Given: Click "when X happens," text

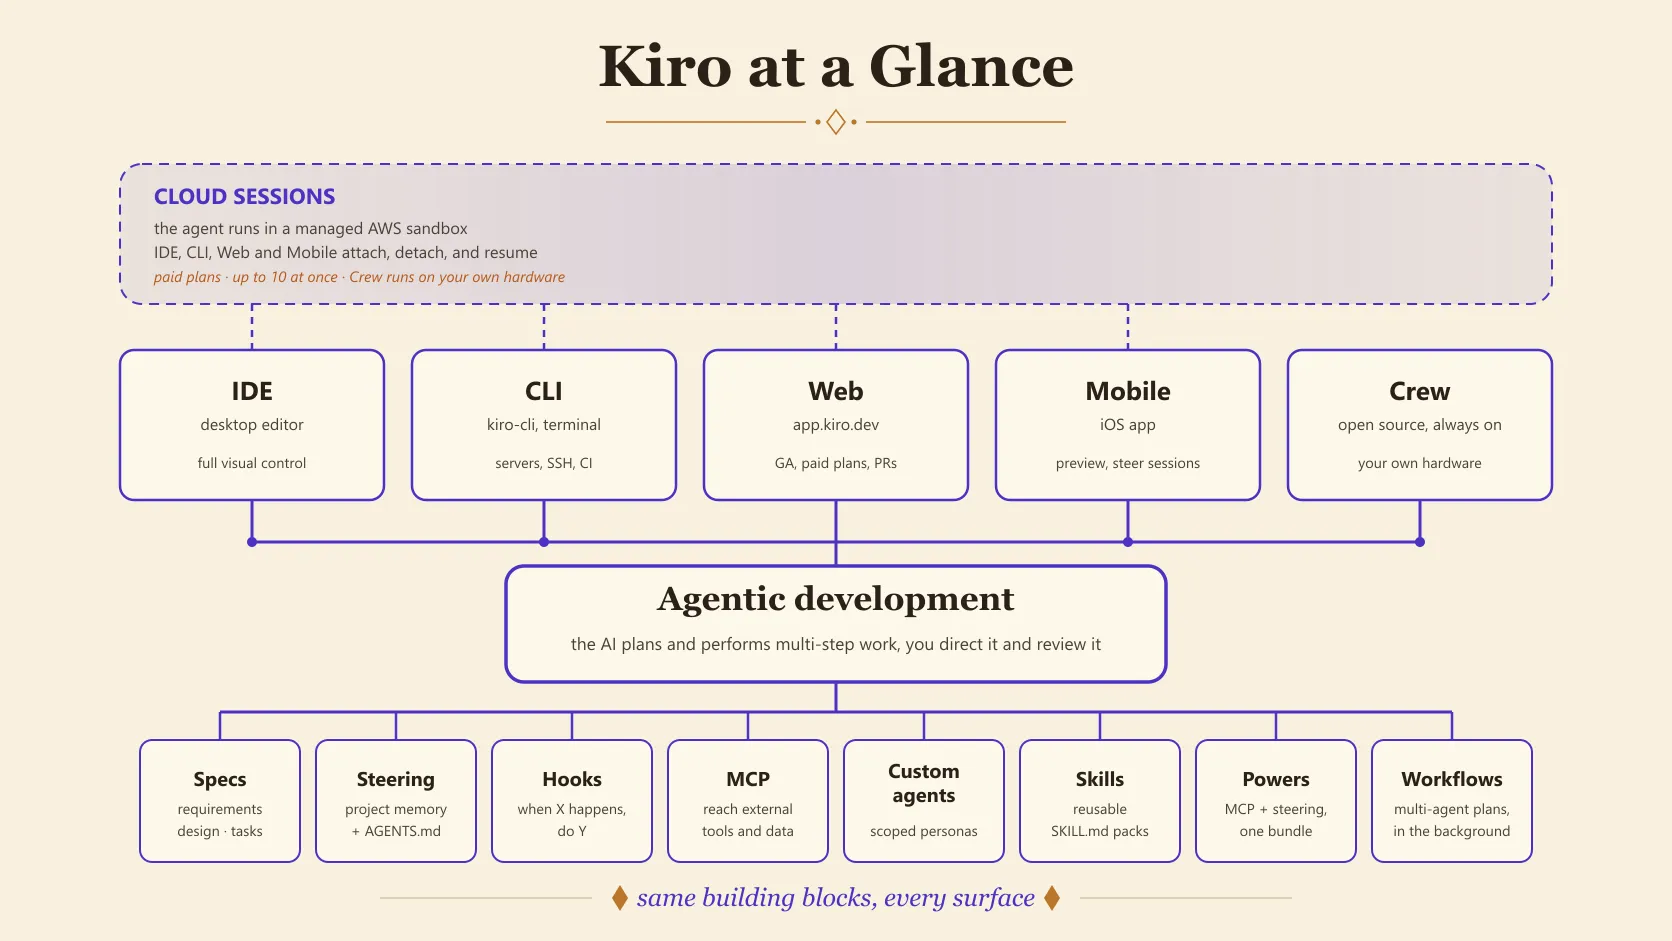Looking at the screenshot, I should tap(572, 809).
